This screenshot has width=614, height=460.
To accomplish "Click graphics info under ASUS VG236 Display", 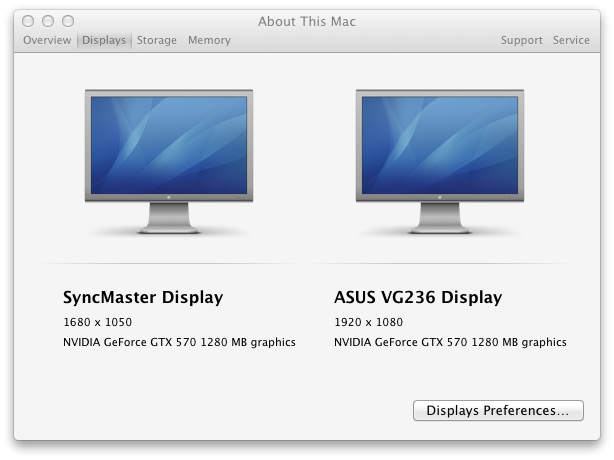I will click(x=450, y=342).
